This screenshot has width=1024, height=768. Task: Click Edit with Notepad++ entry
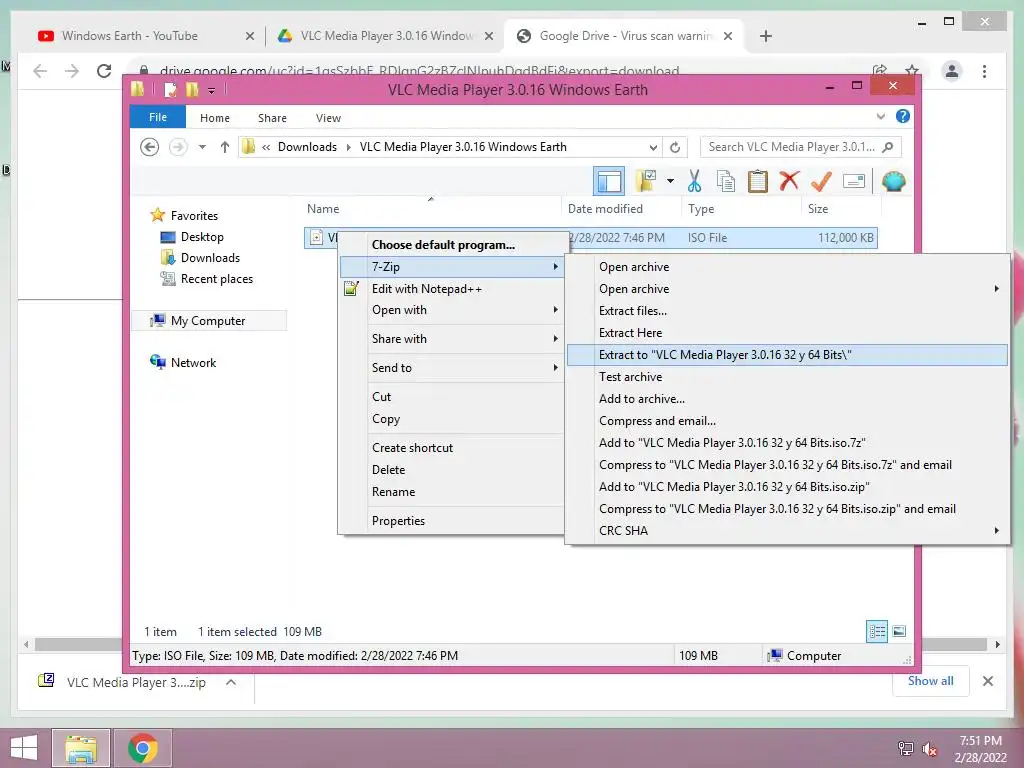point(426,289)
